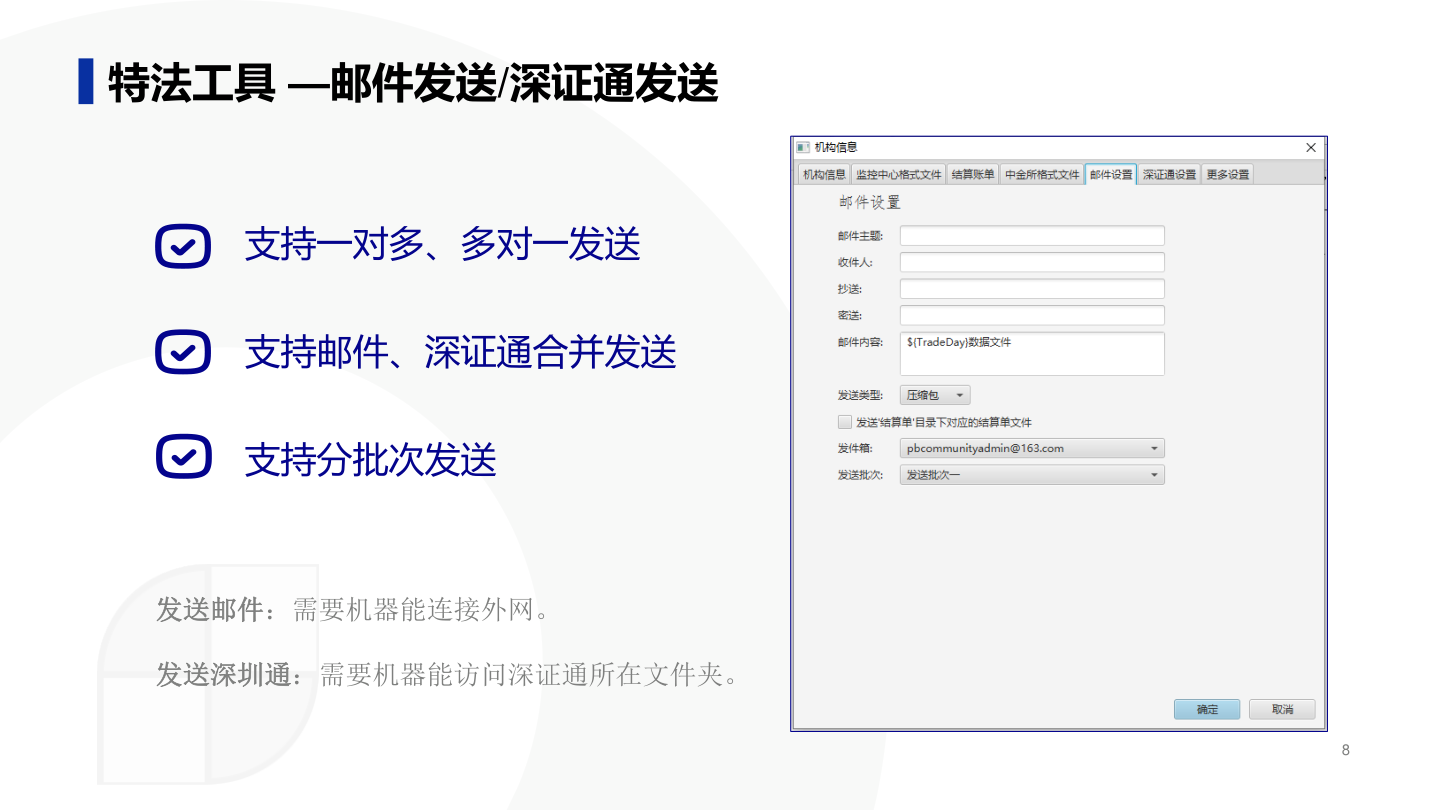The width and height of the screenshot is (1440, 810).
Task: Click the 发送批次: label
Action: point(860,475)
